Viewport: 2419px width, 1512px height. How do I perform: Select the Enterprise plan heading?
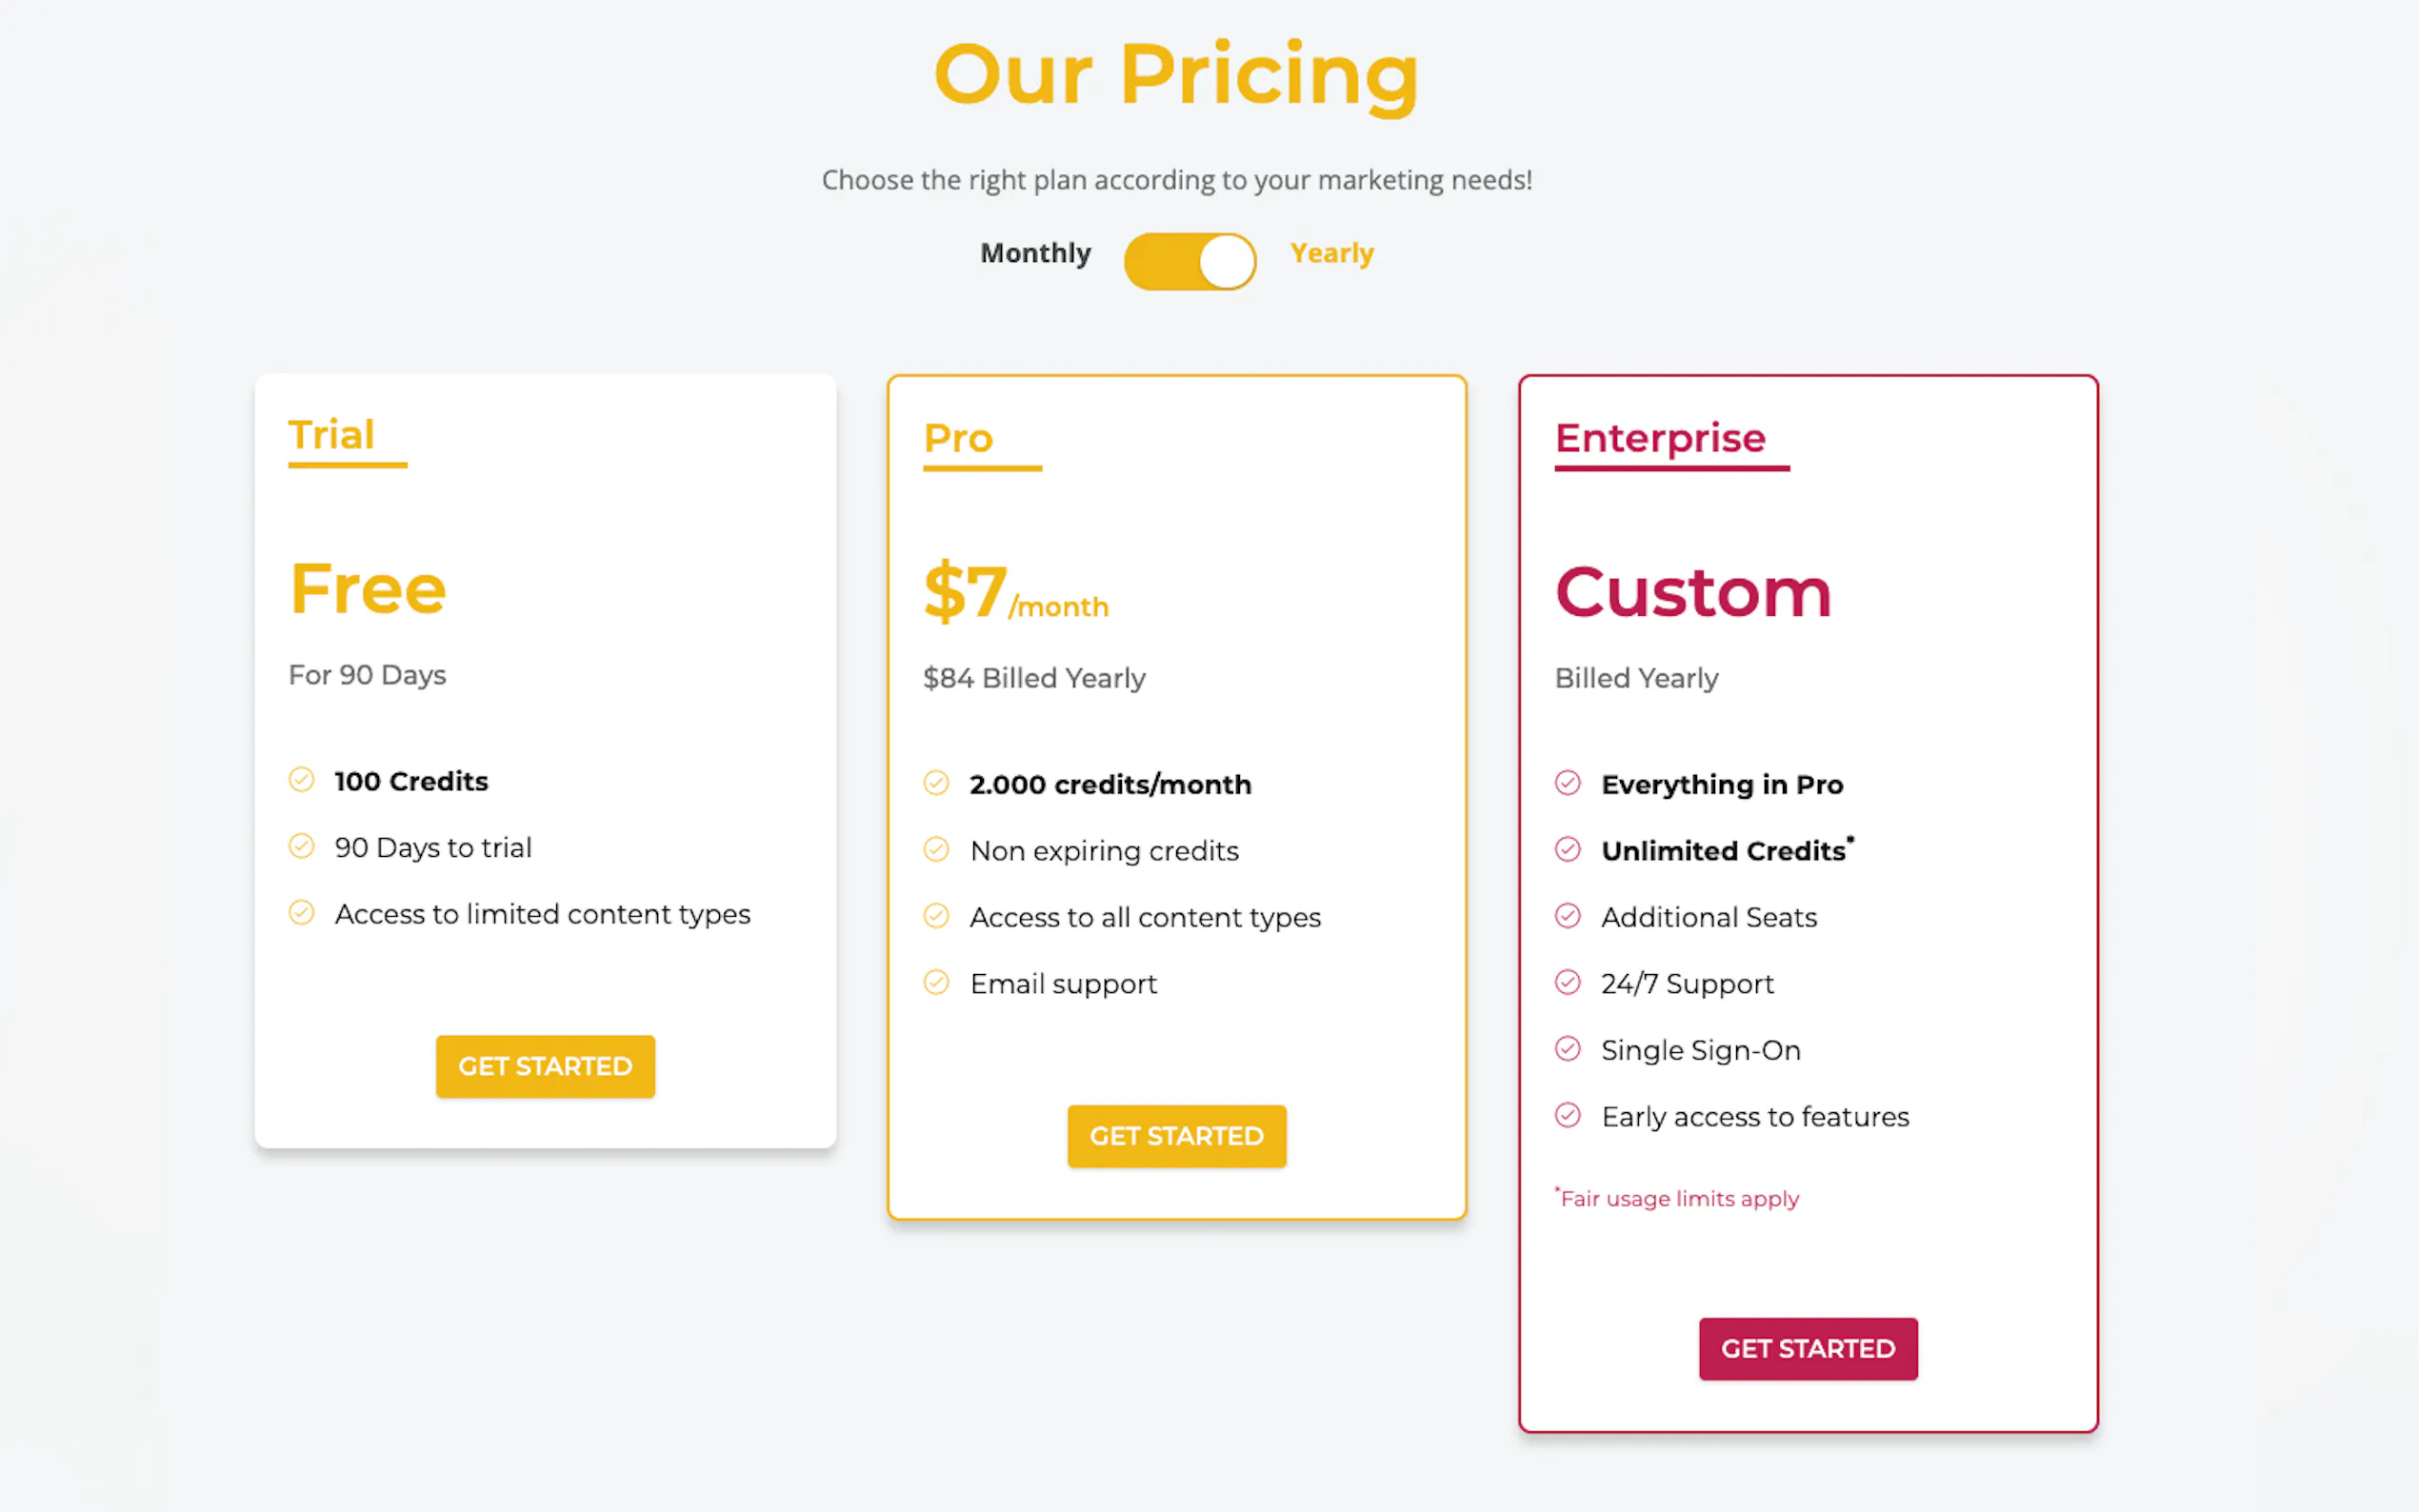pyautogui.click(x=1660, y=438)
